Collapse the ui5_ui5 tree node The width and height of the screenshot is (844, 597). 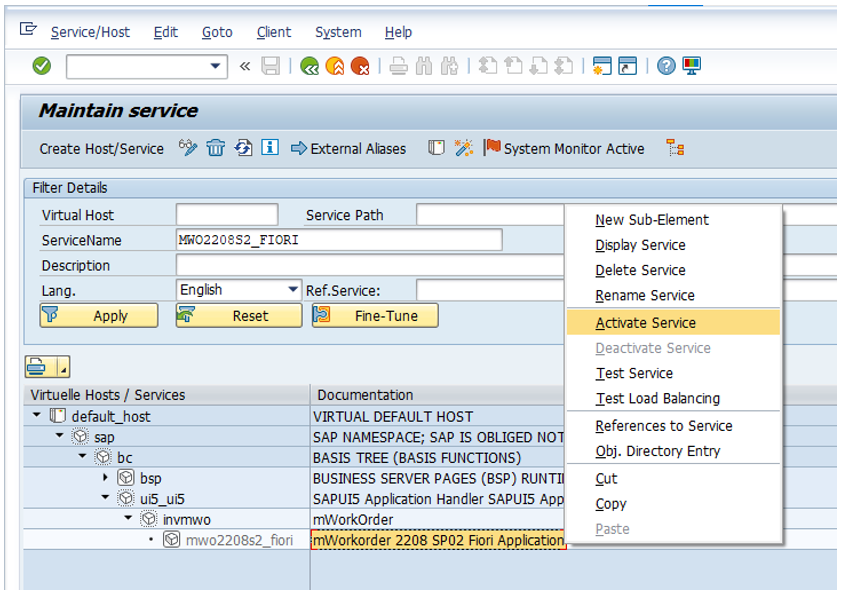pos(106,498)
